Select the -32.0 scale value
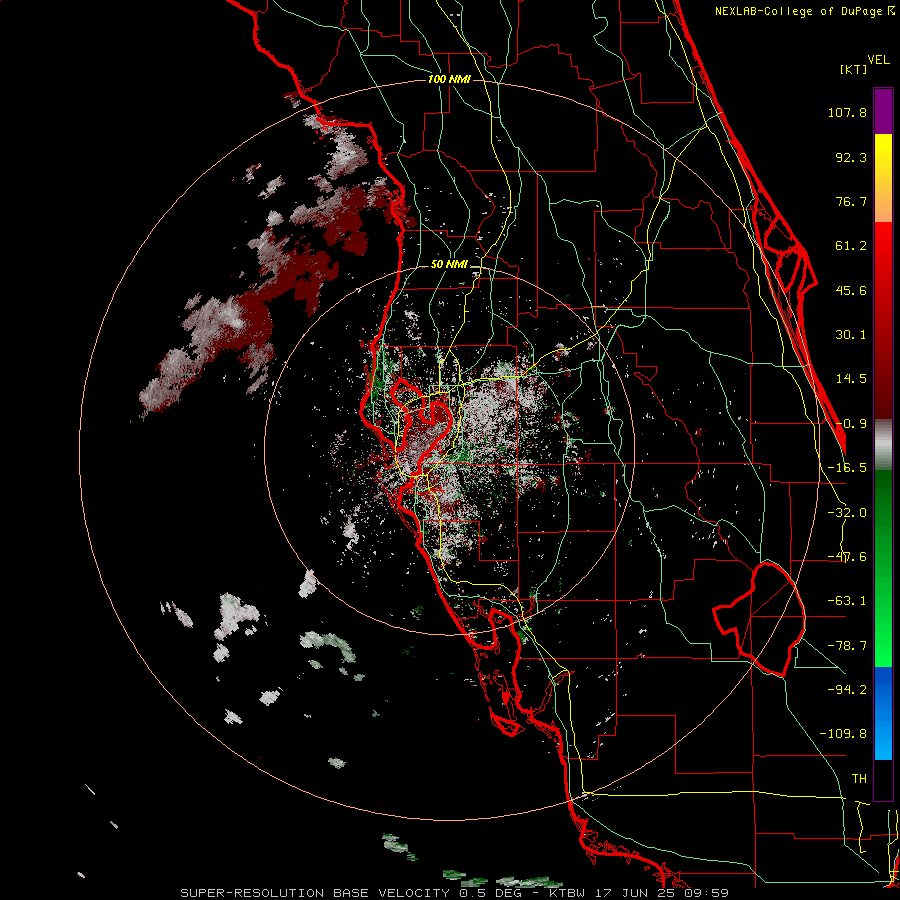This screenshot has width=900, height=900. coord(847,513)
